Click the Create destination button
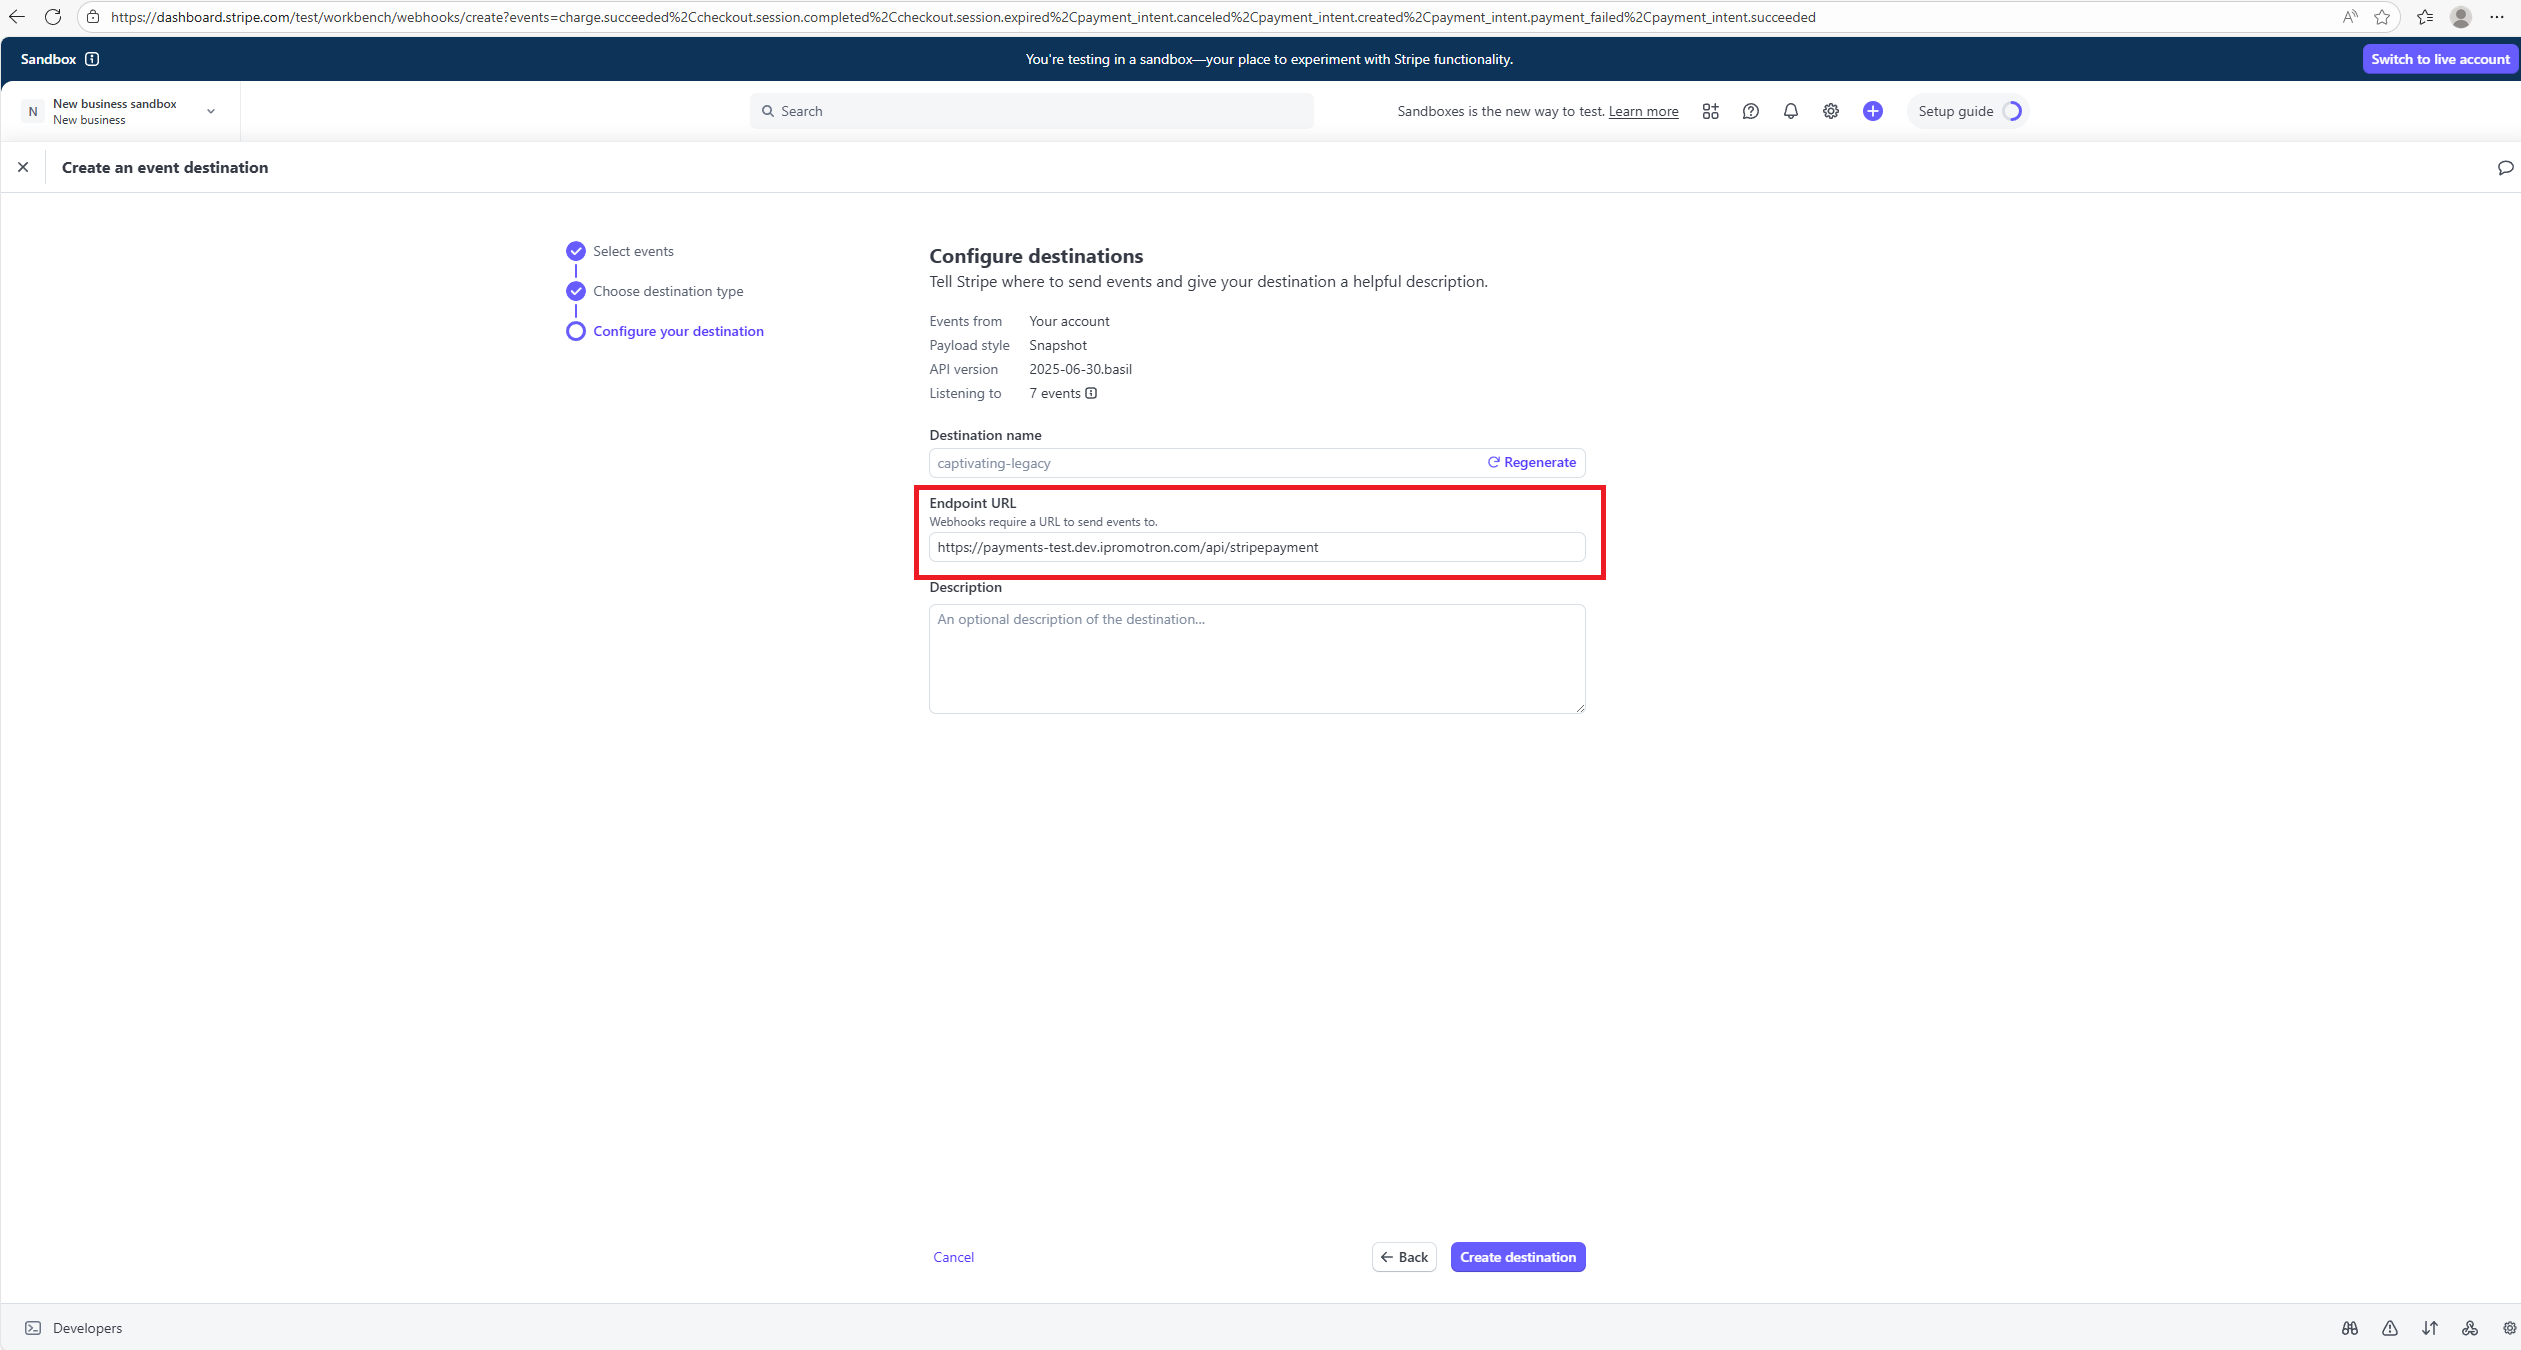The width and height of the screenshot is (2521, 1350). click(1517, 1257)
